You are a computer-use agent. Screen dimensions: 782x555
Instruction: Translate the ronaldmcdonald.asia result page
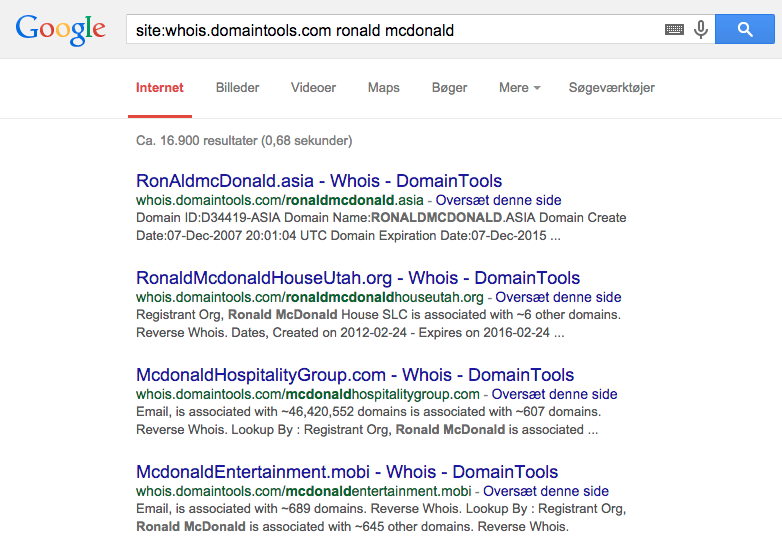(498, 200)
